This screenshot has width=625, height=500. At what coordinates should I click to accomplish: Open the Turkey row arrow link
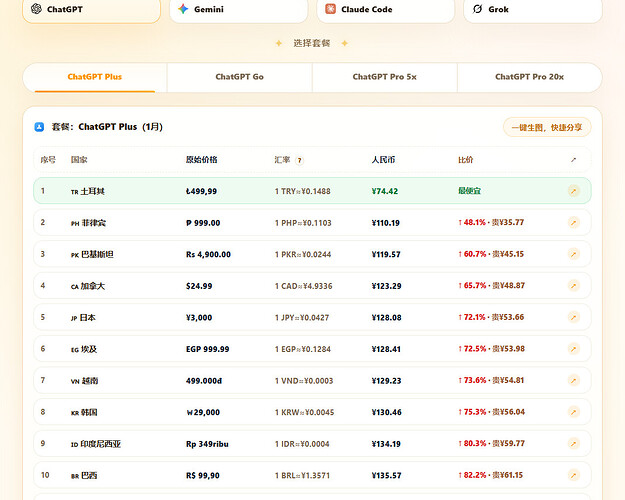(x=573, y=191)
